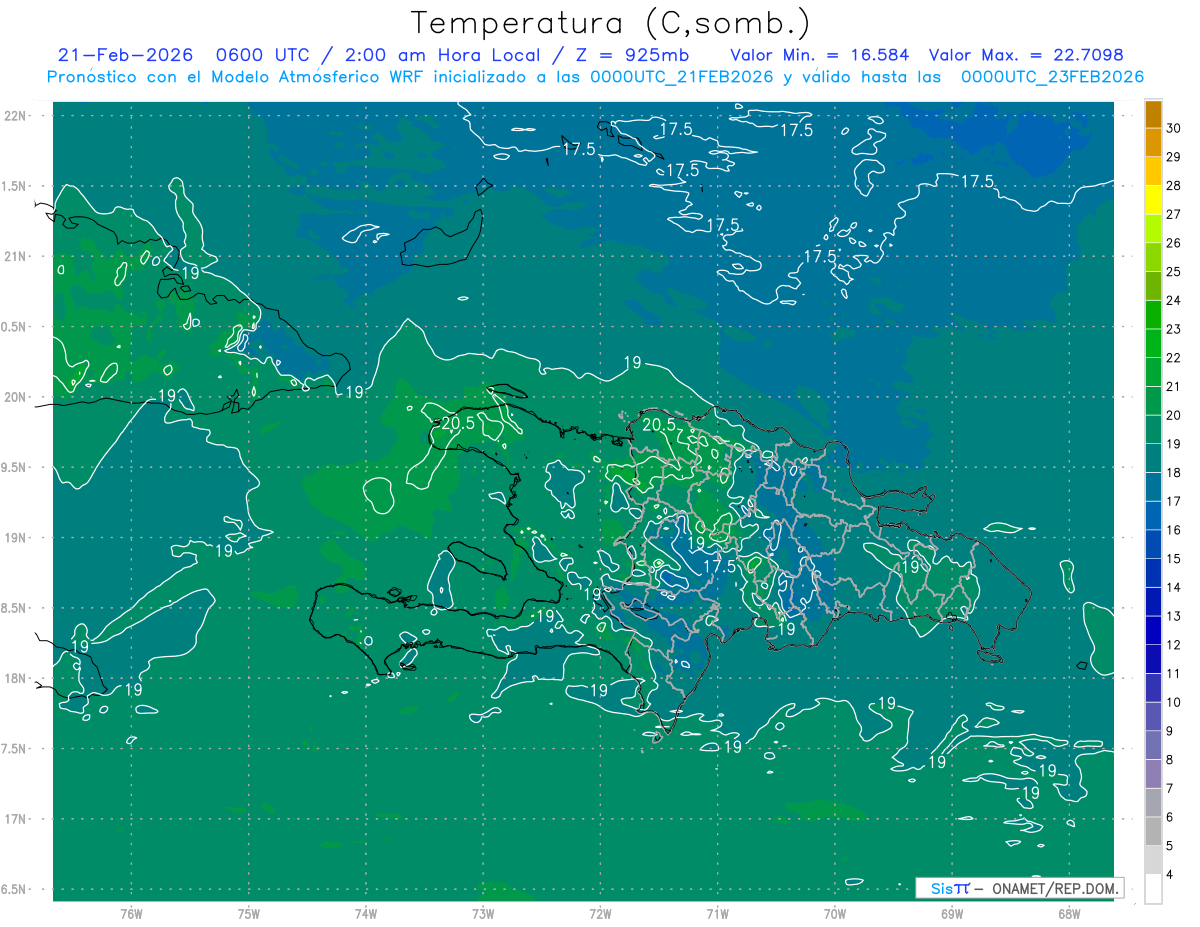
Task: Click the 20.5 contour label over northern Dominican Republic
Action: [x=659, y=425]
